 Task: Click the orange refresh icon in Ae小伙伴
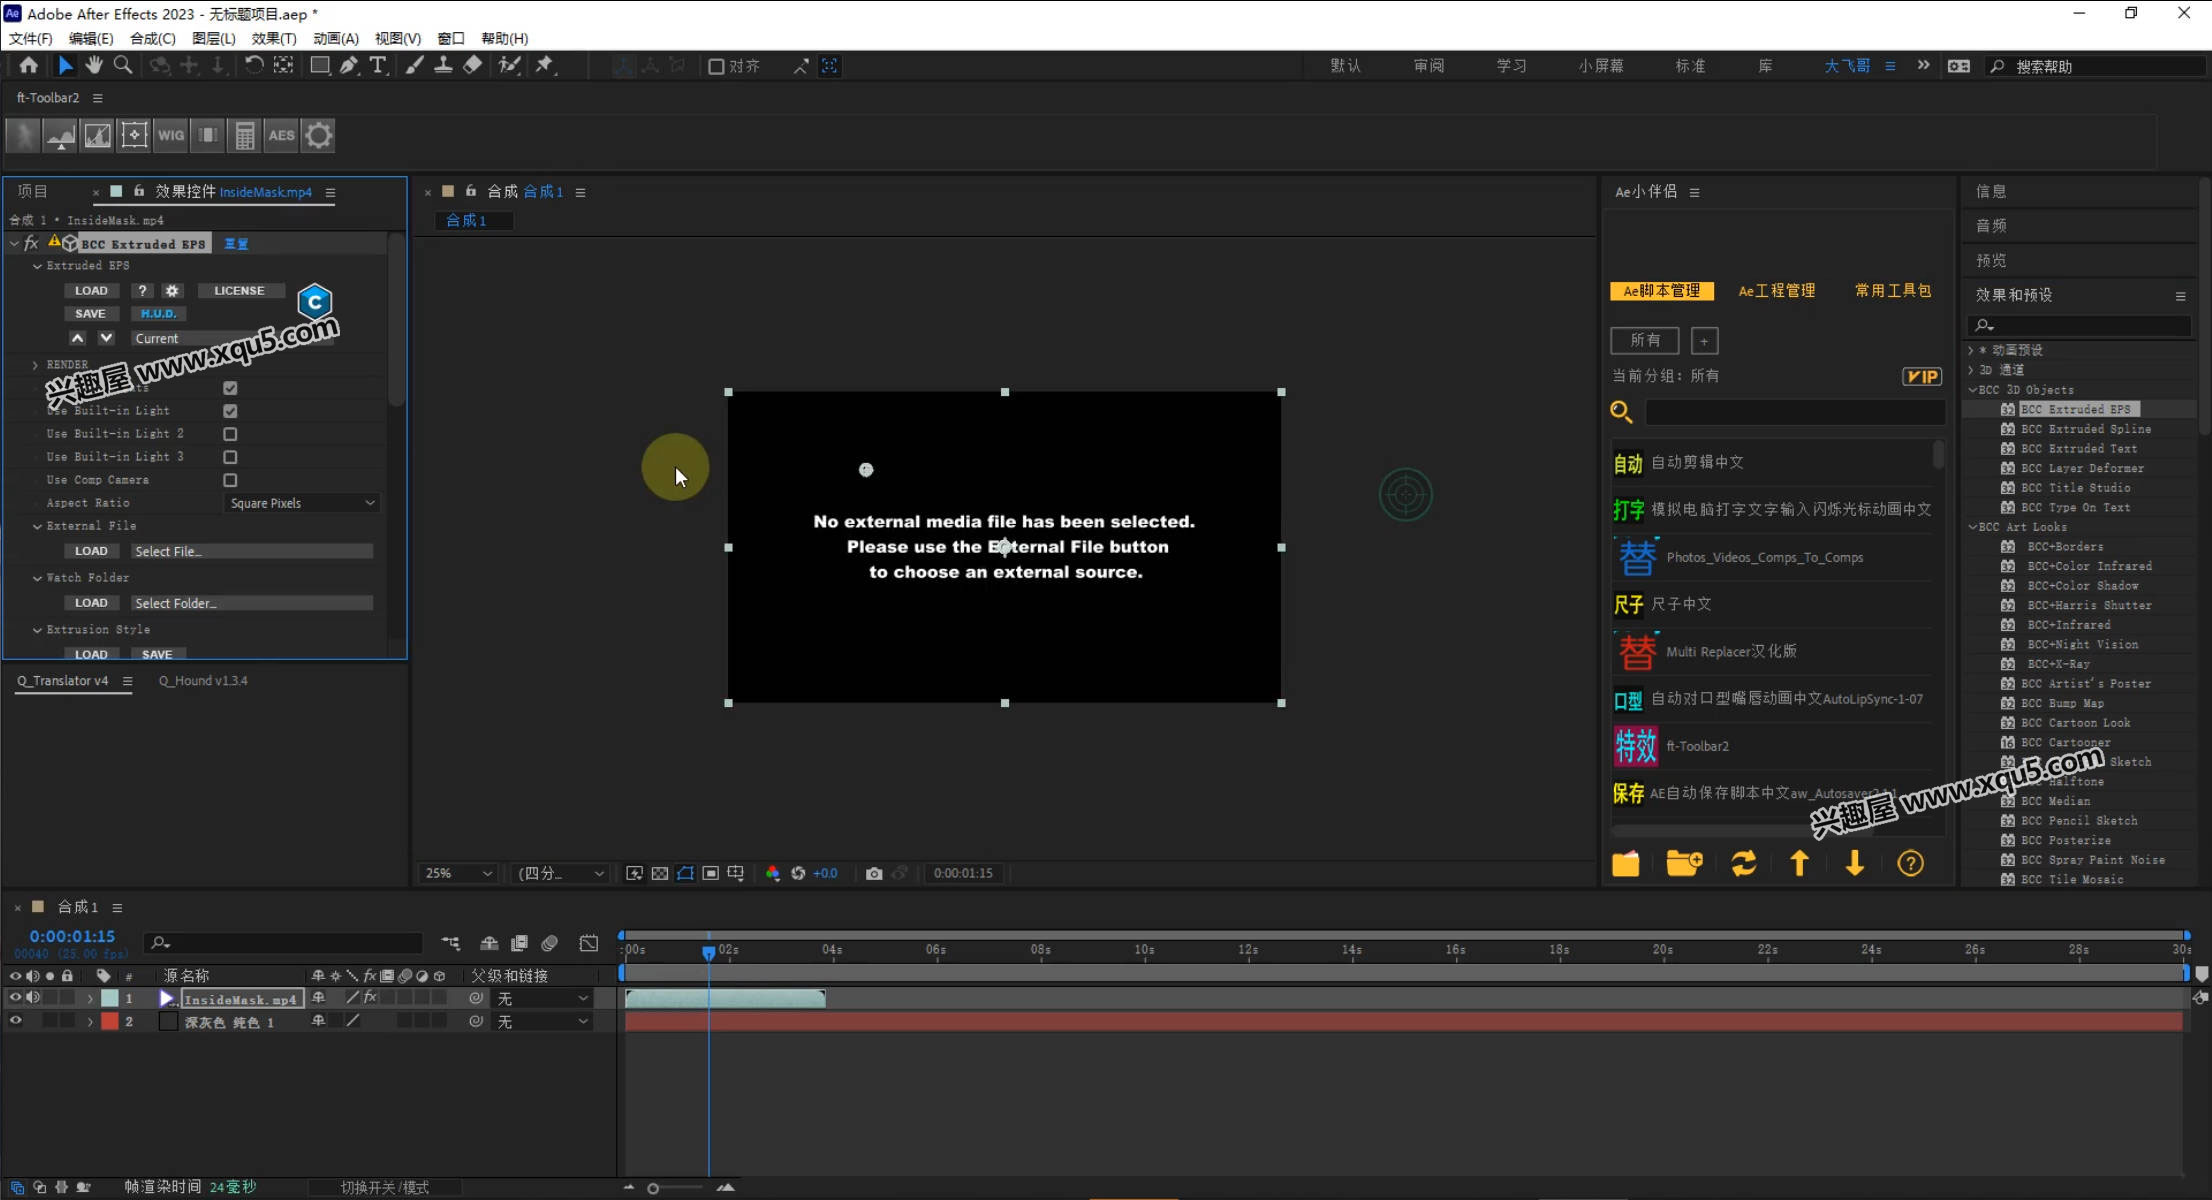(1744, 863)
